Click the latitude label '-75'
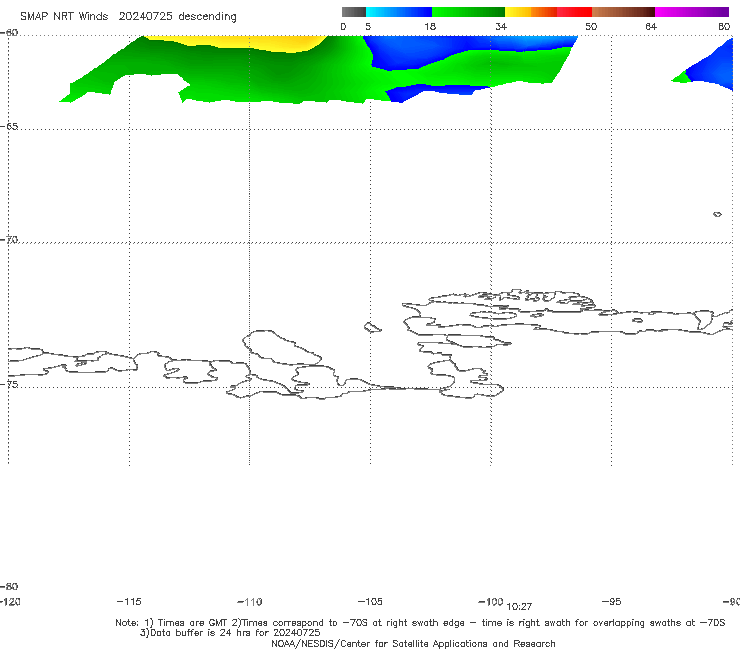 pos(9,384)
